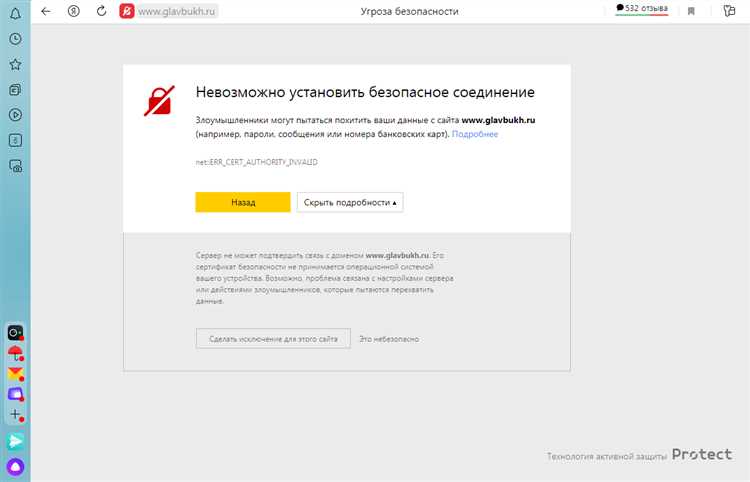The image size is (750, 482).
Task: Open collections icon in sidebar
Action: (x=15, y=89)
